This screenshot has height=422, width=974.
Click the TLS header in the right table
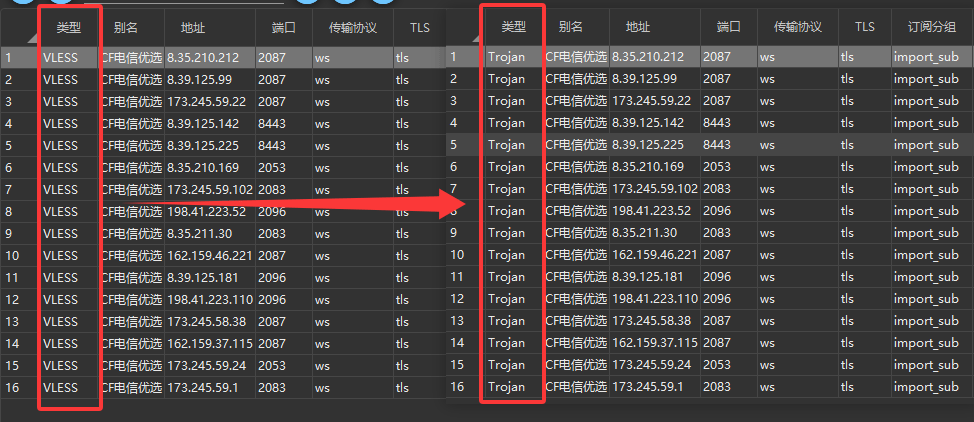tap(864, 27)
